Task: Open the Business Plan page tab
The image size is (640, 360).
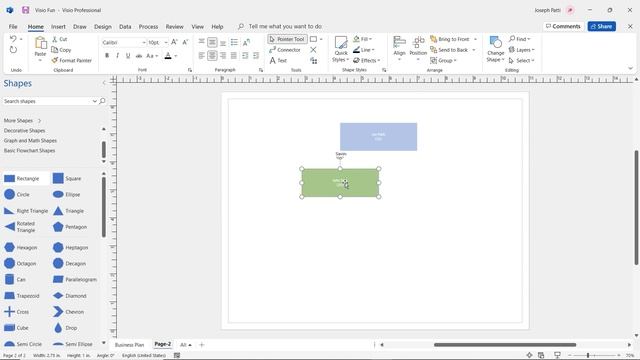Action: point(129,345)
